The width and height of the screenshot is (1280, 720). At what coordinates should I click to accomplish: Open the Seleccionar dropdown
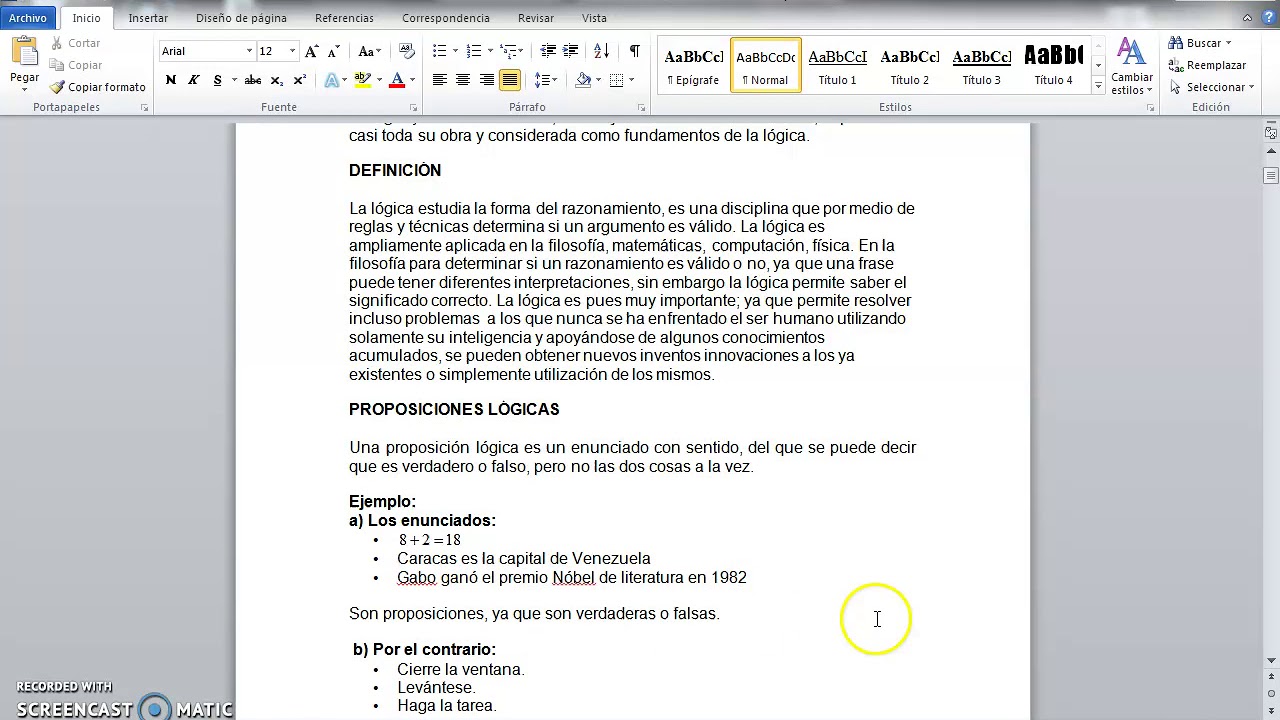click(1211, 87)
